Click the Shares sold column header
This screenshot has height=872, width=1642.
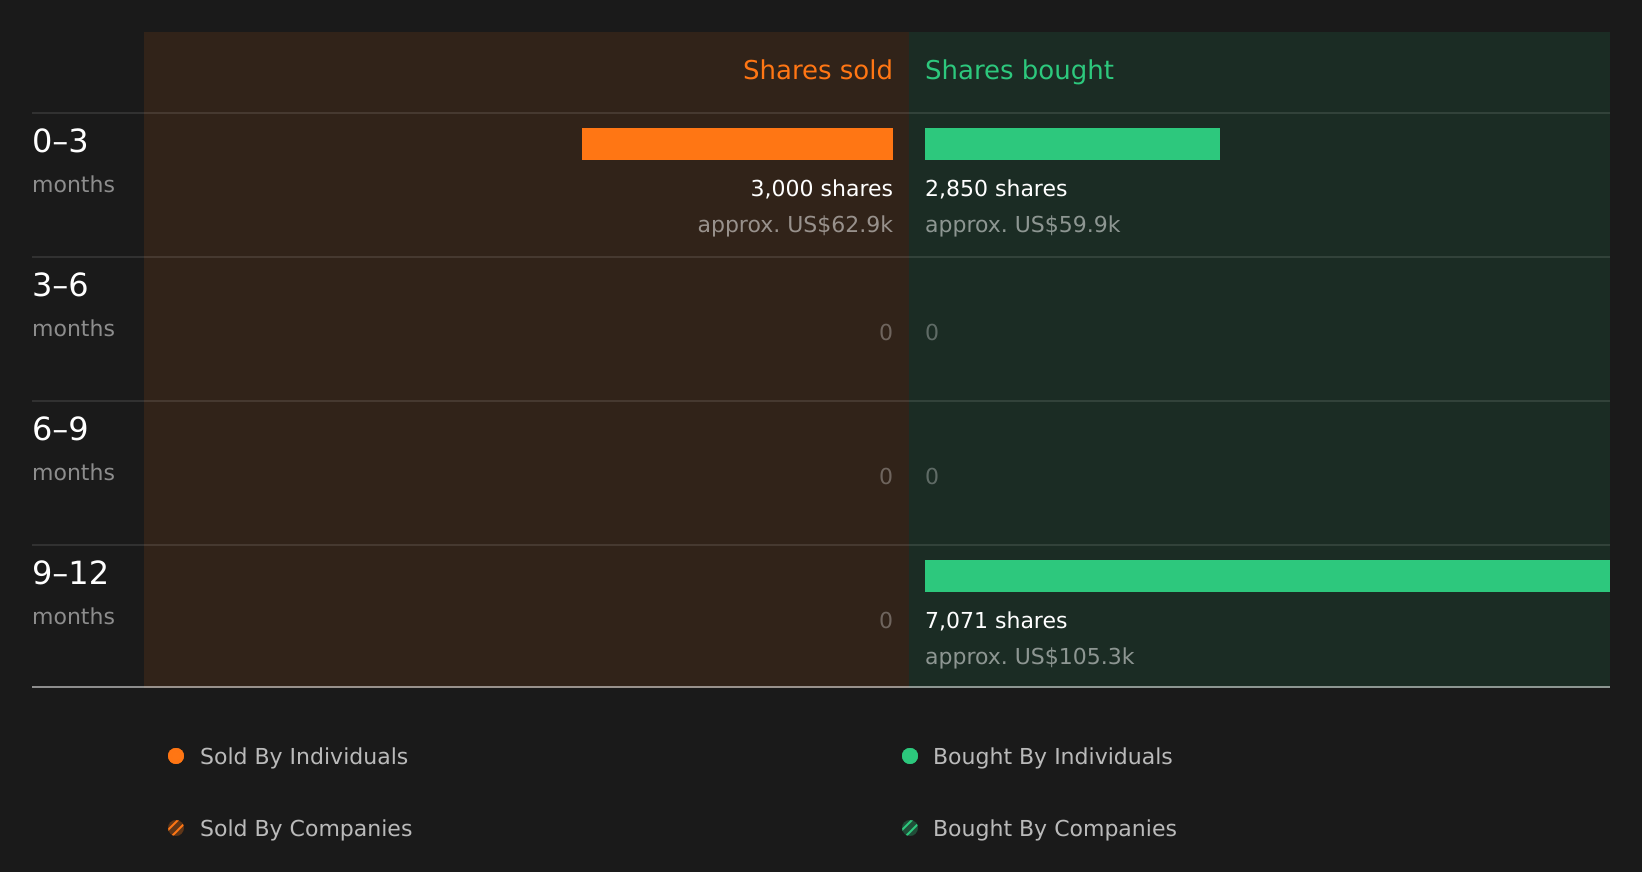(818, 70)
